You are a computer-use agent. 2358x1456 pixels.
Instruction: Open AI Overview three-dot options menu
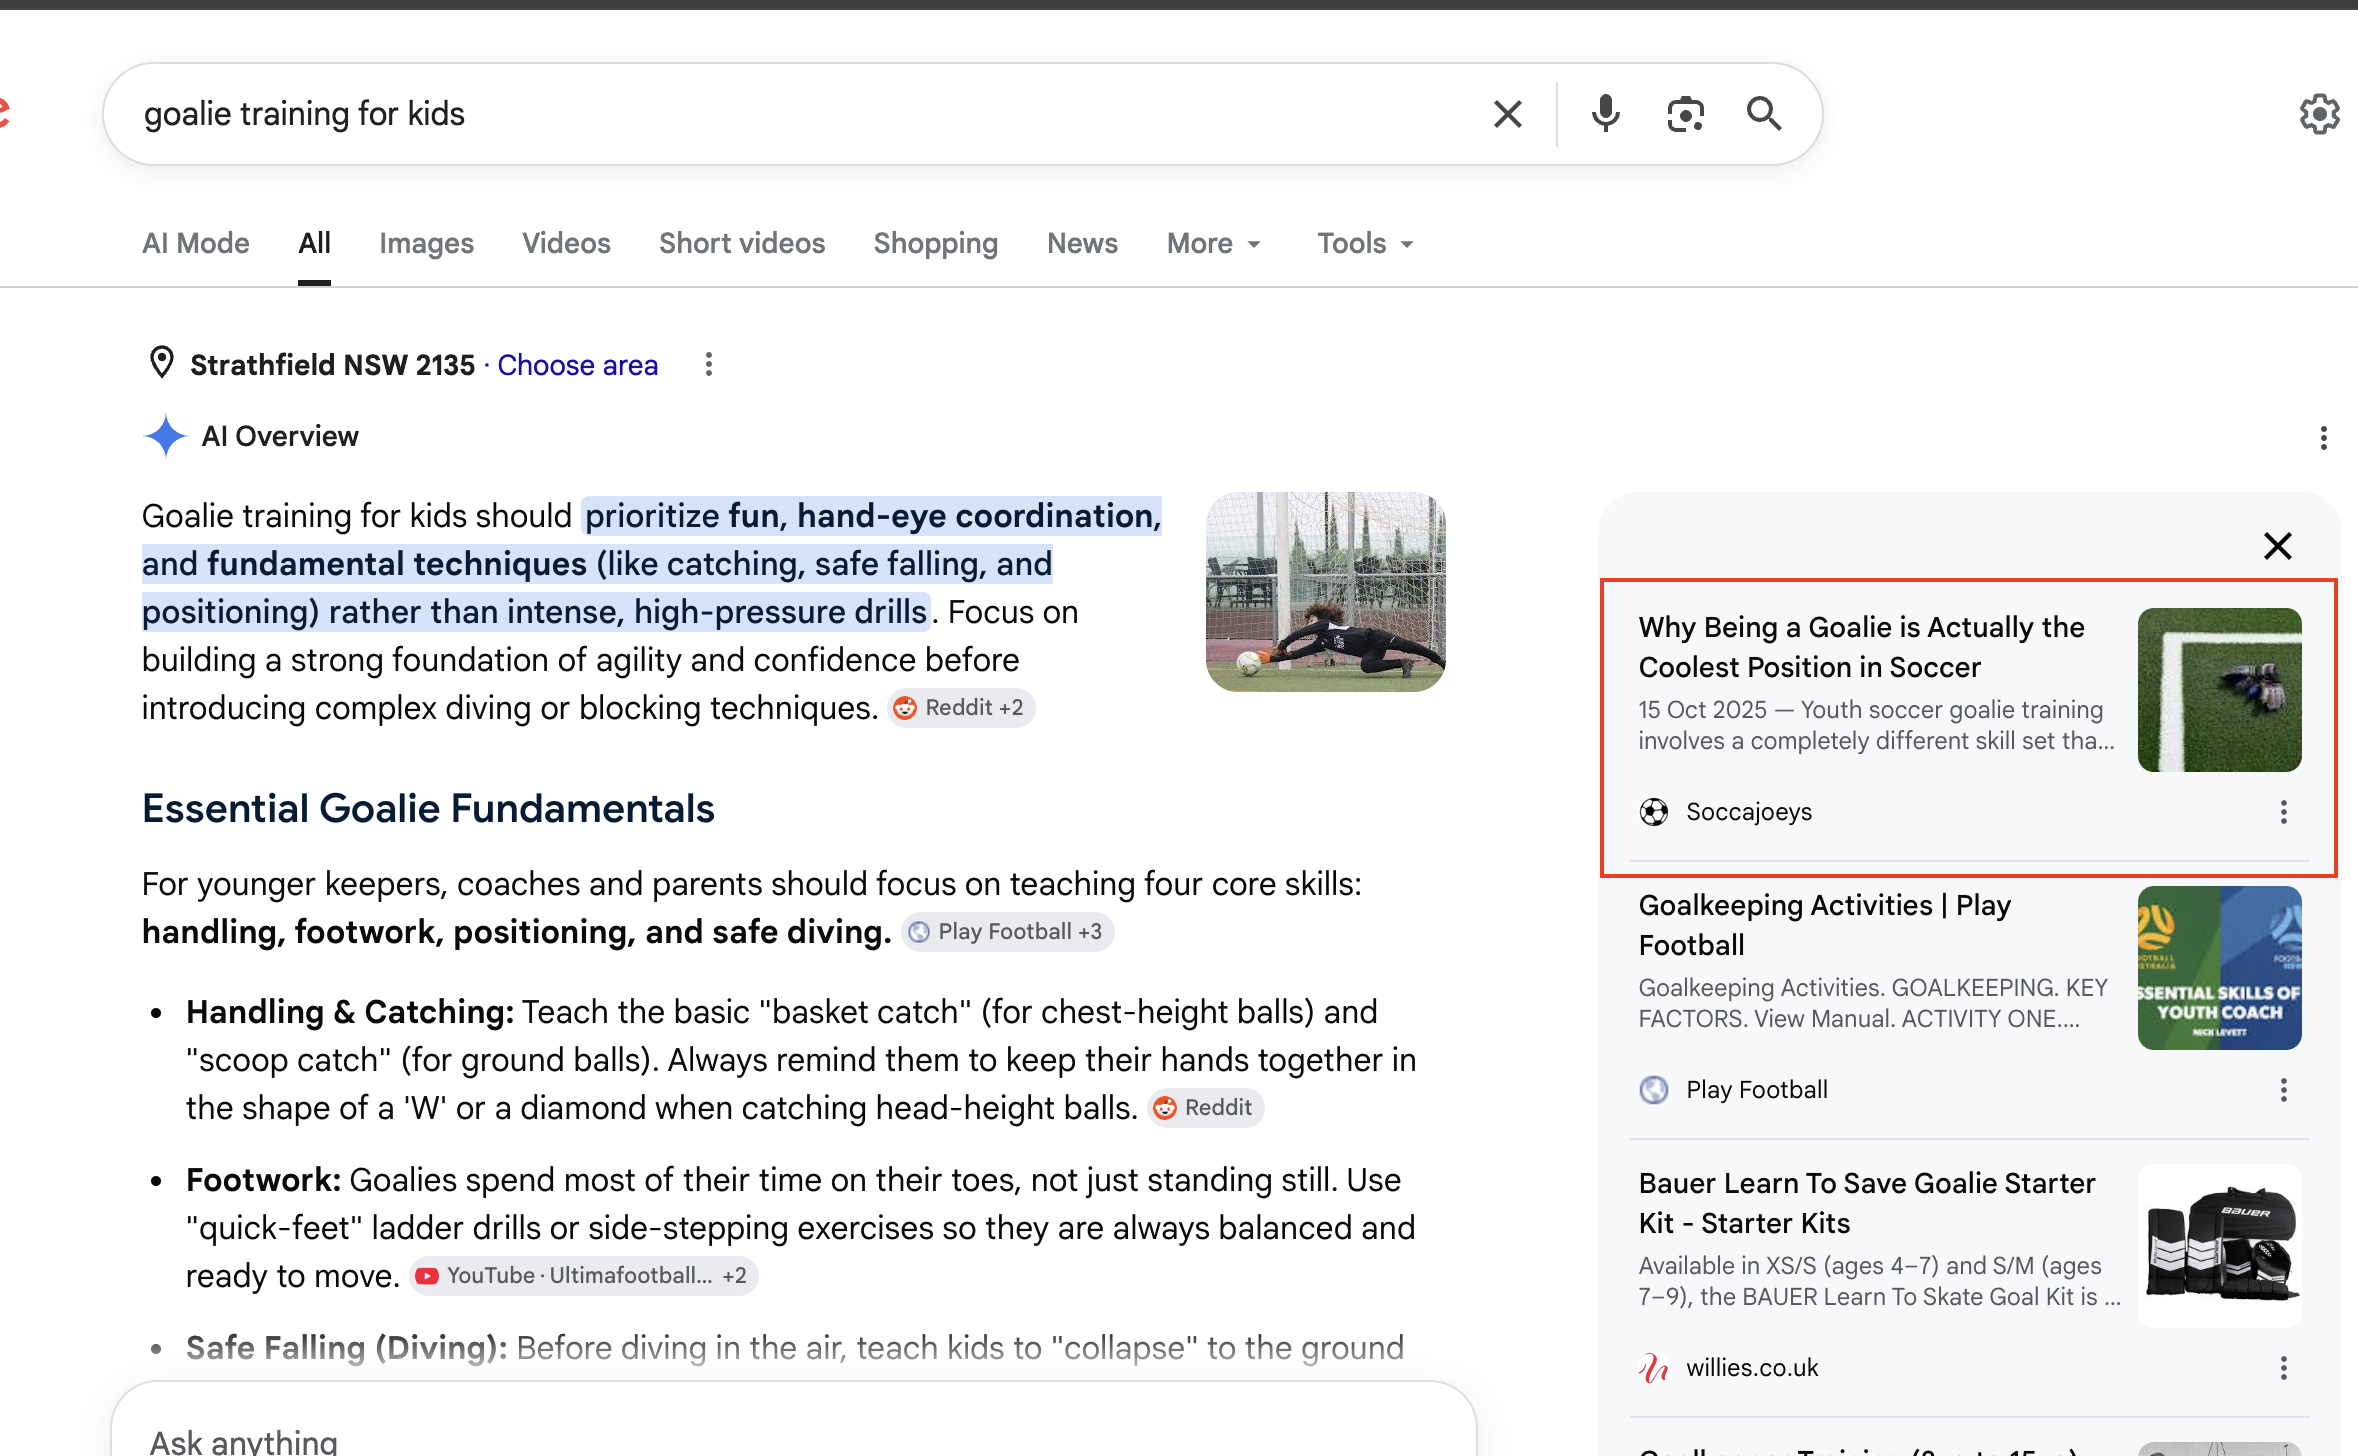[2323, 438]
